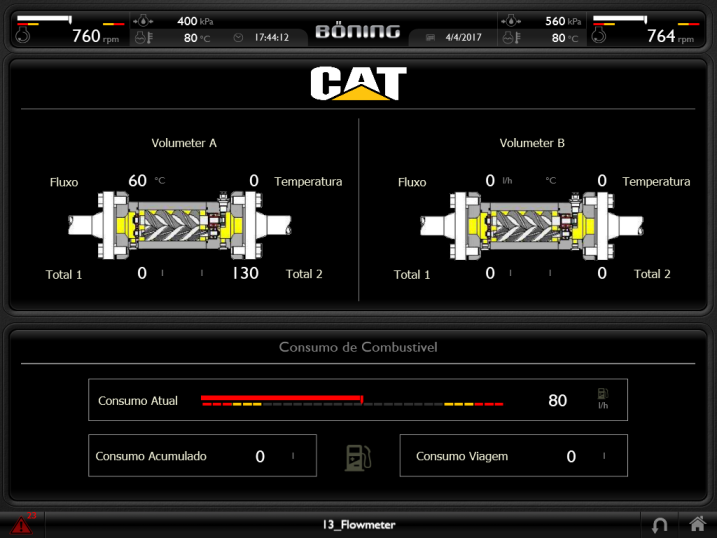
Task: Click the calendar icon beside 4/4/2017
Action: click(430, 37)
